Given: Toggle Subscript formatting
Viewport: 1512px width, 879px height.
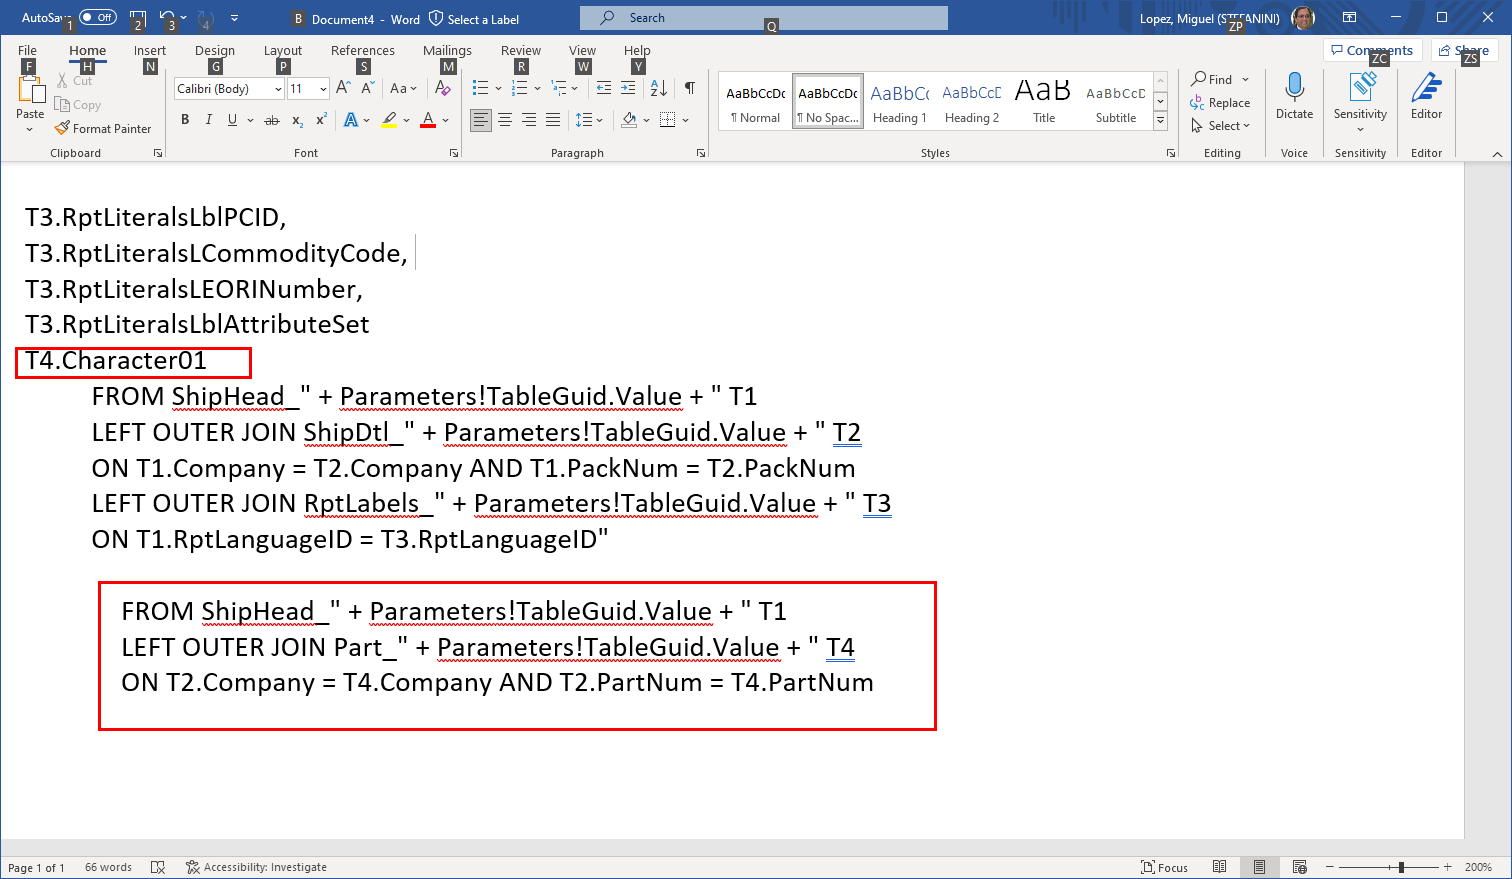Looking at the screenshot, I should coord(297,120).
